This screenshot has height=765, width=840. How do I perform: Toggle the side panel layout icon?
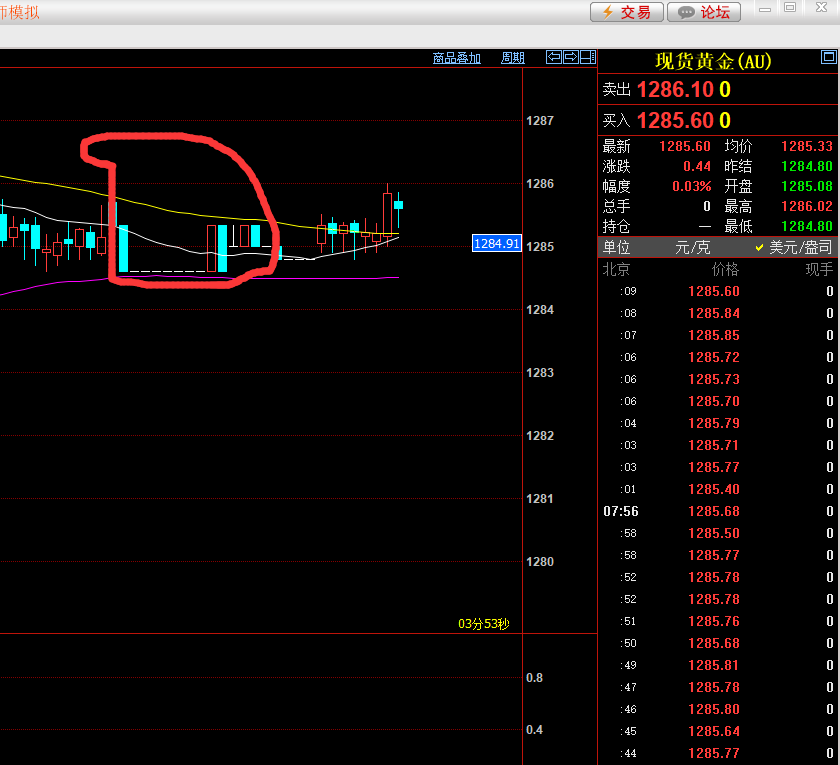coord(587,58)
